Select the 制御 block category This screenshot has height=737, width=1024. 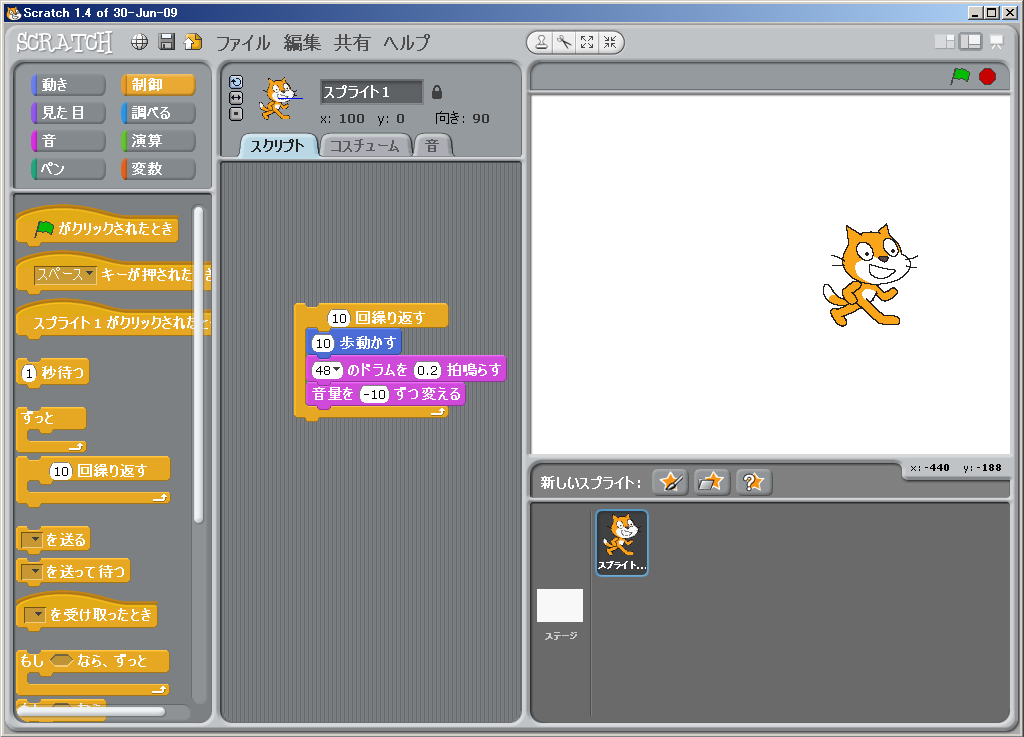(158, 85)
